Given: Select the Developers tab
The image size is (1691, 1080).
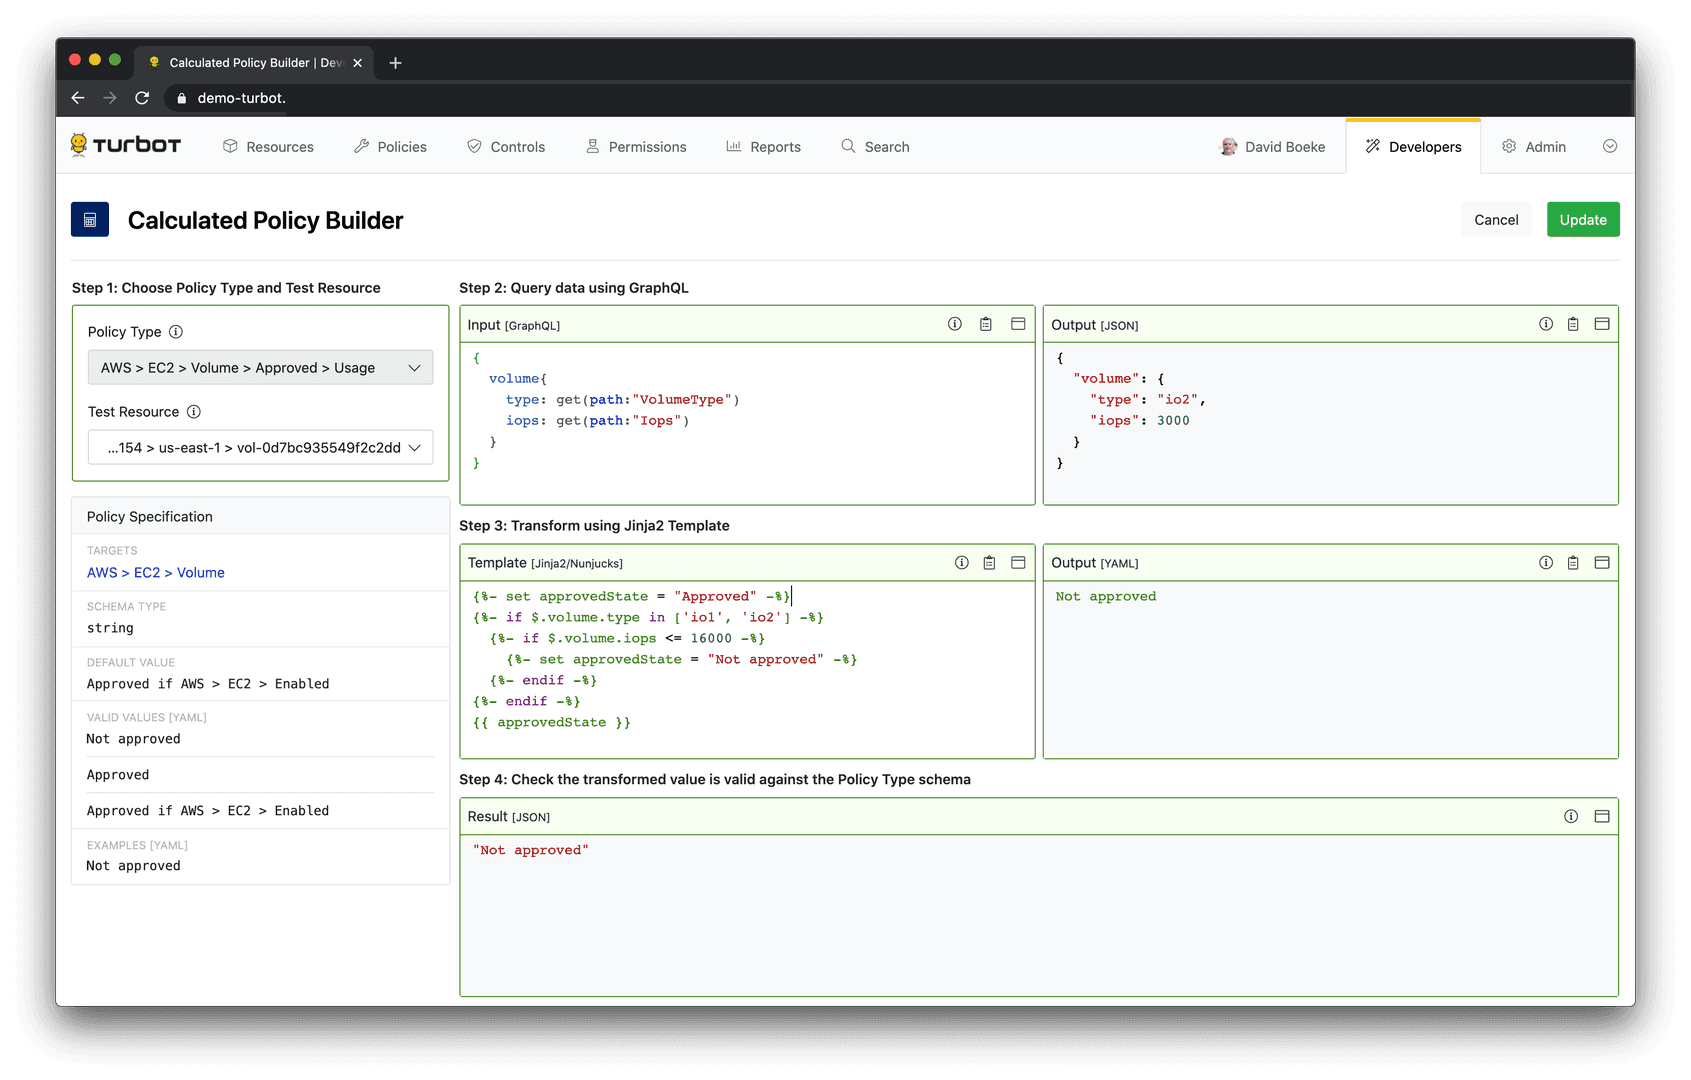Looking at the screenshot, I should [1413, 147].
